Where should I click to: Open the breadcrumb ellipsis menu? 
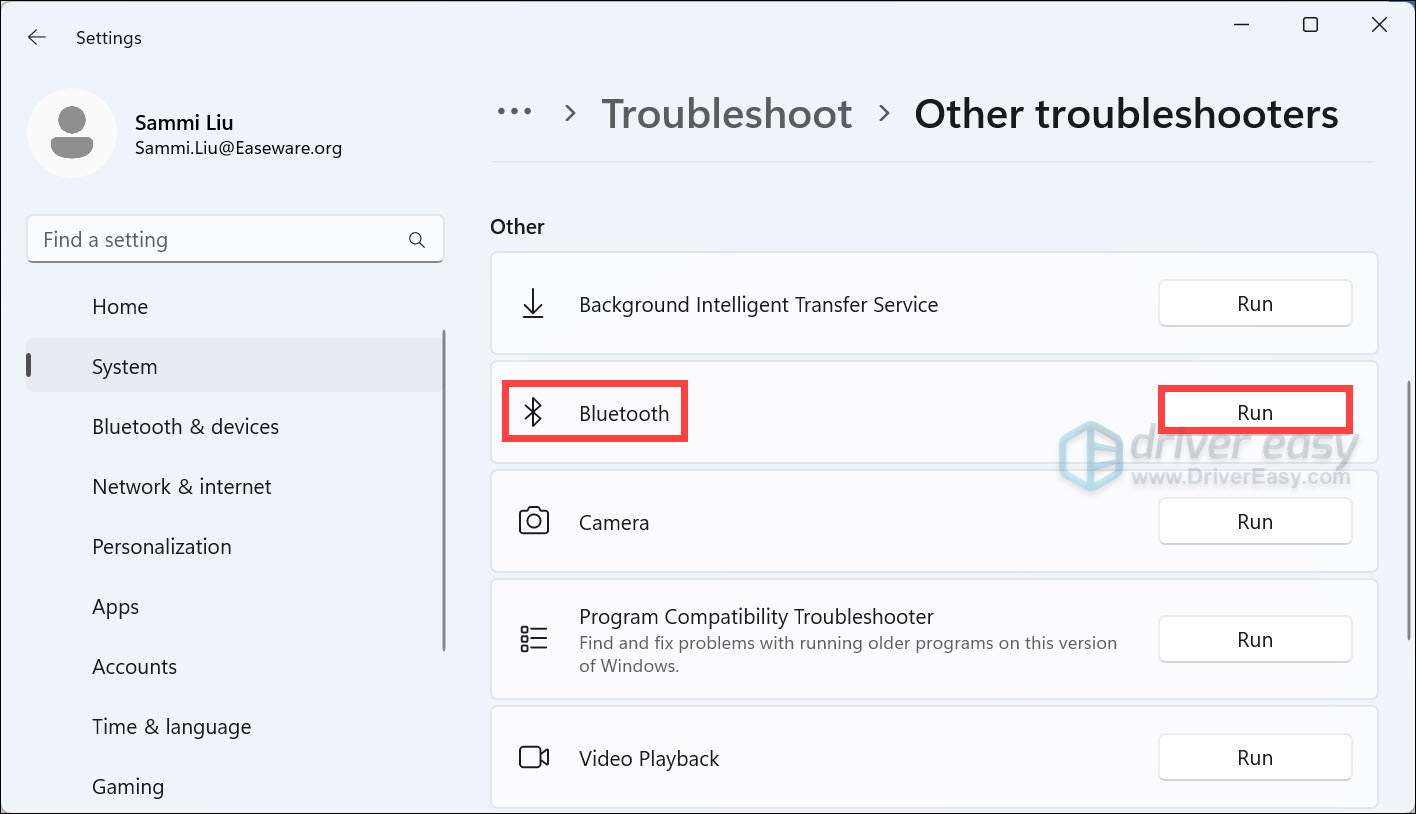(515, 112)
